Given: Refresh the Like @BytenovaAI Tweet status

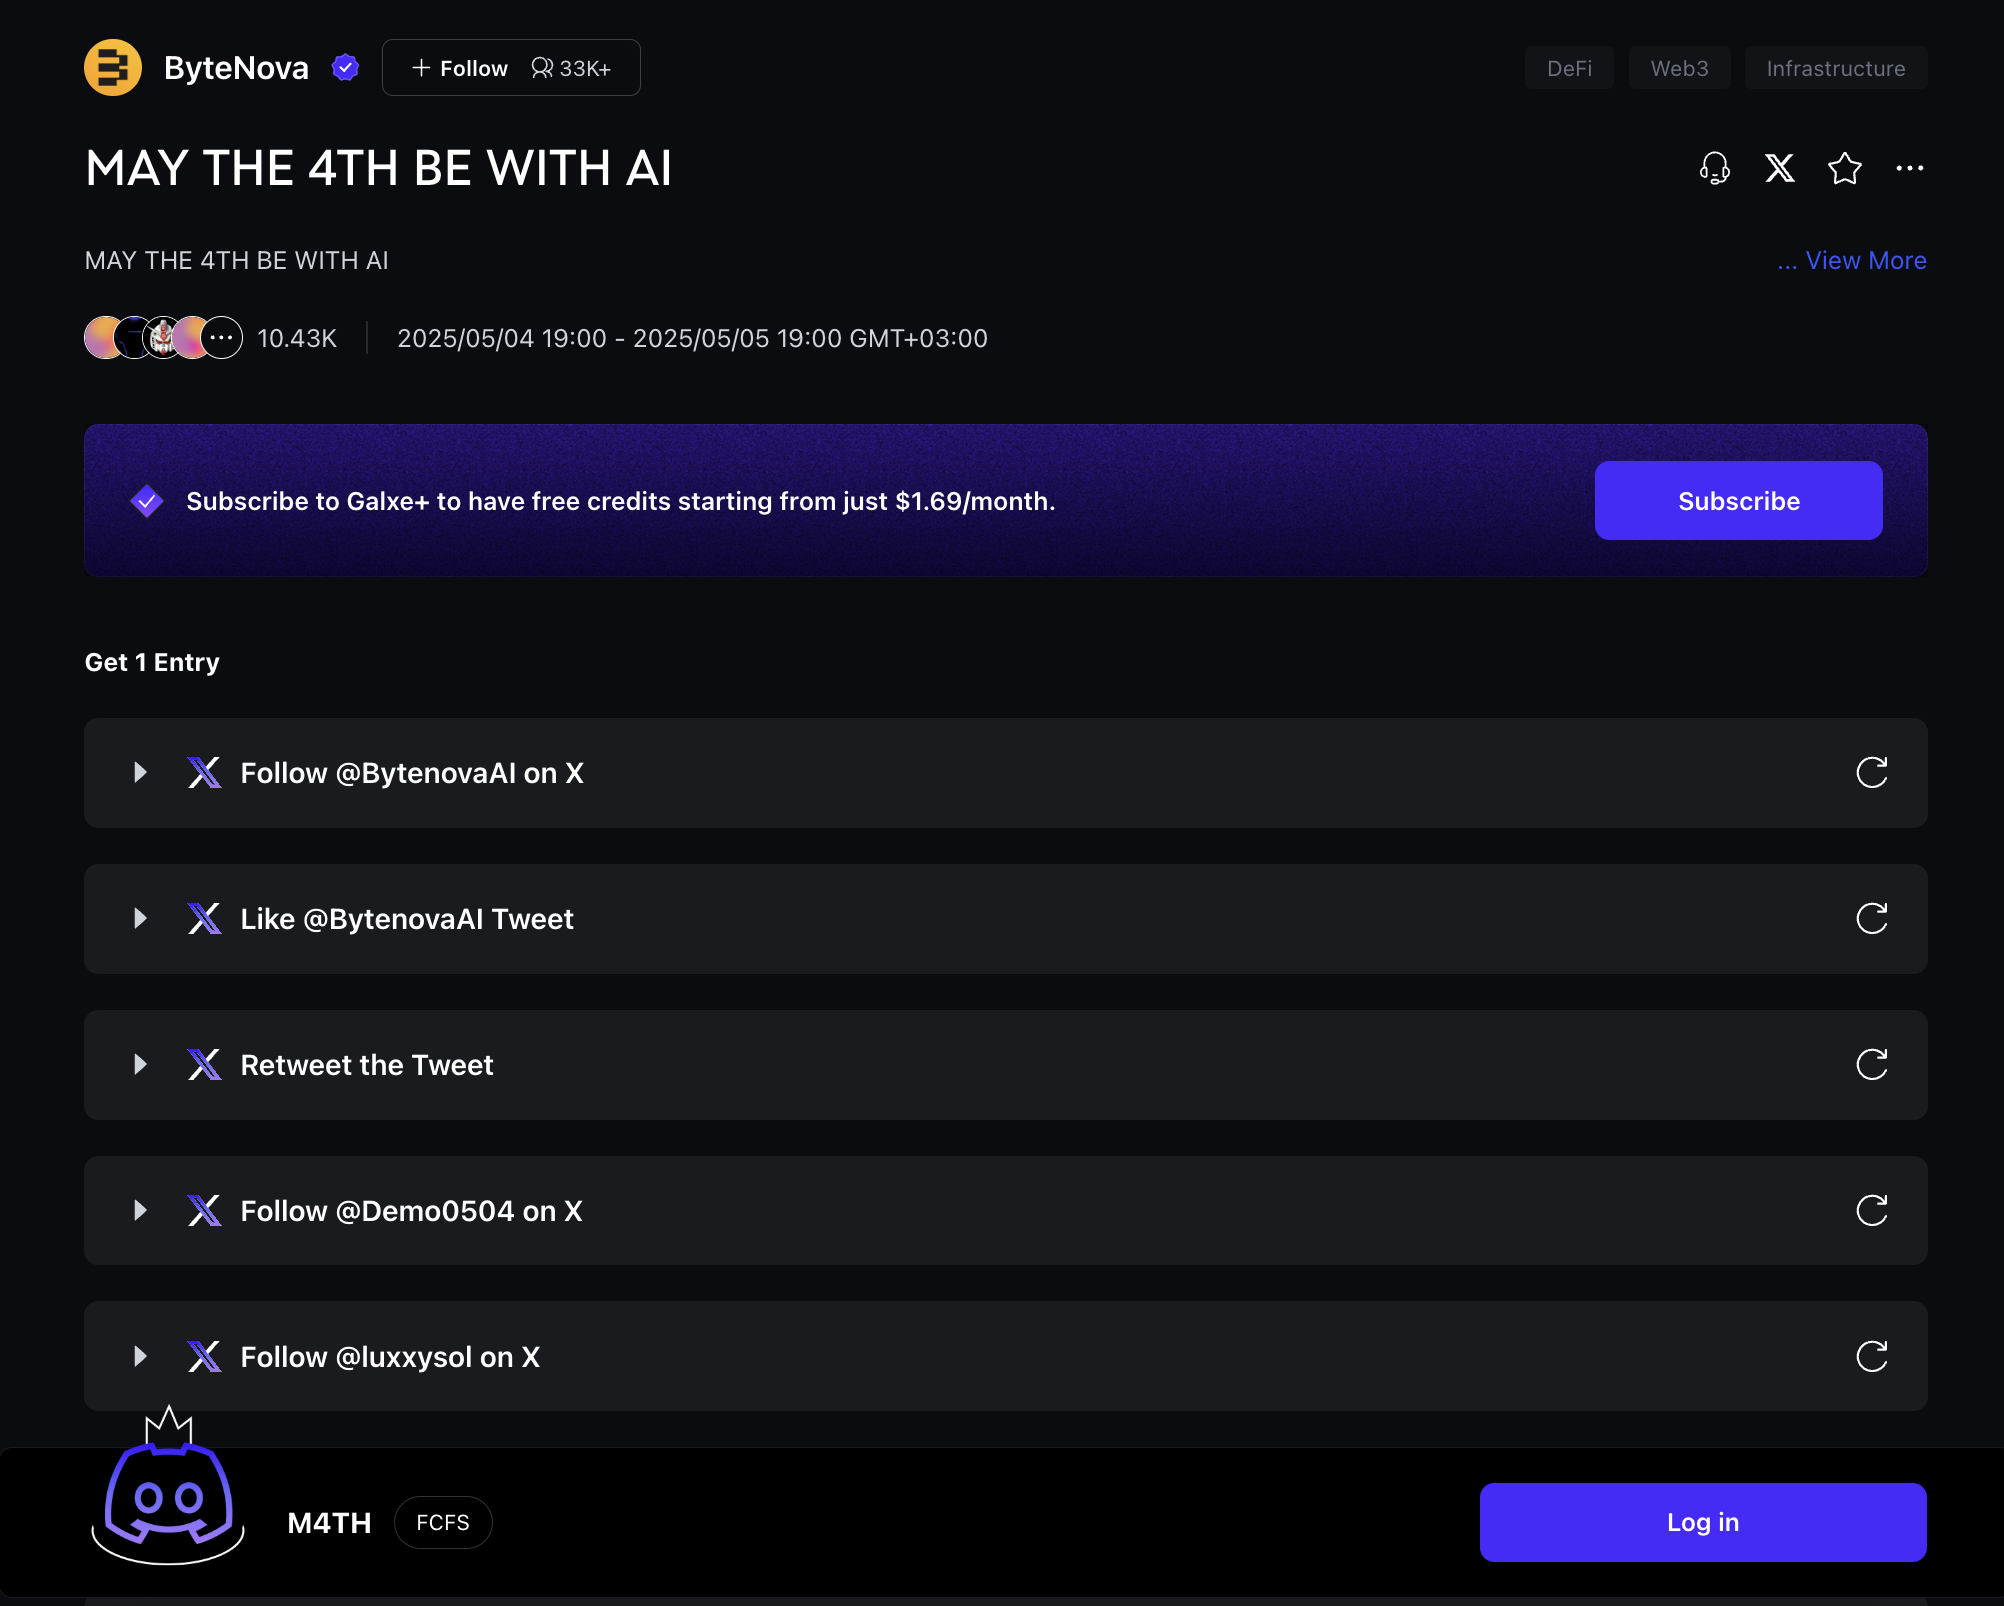Looking at the screenshot, I should (x=1871, y=919).
